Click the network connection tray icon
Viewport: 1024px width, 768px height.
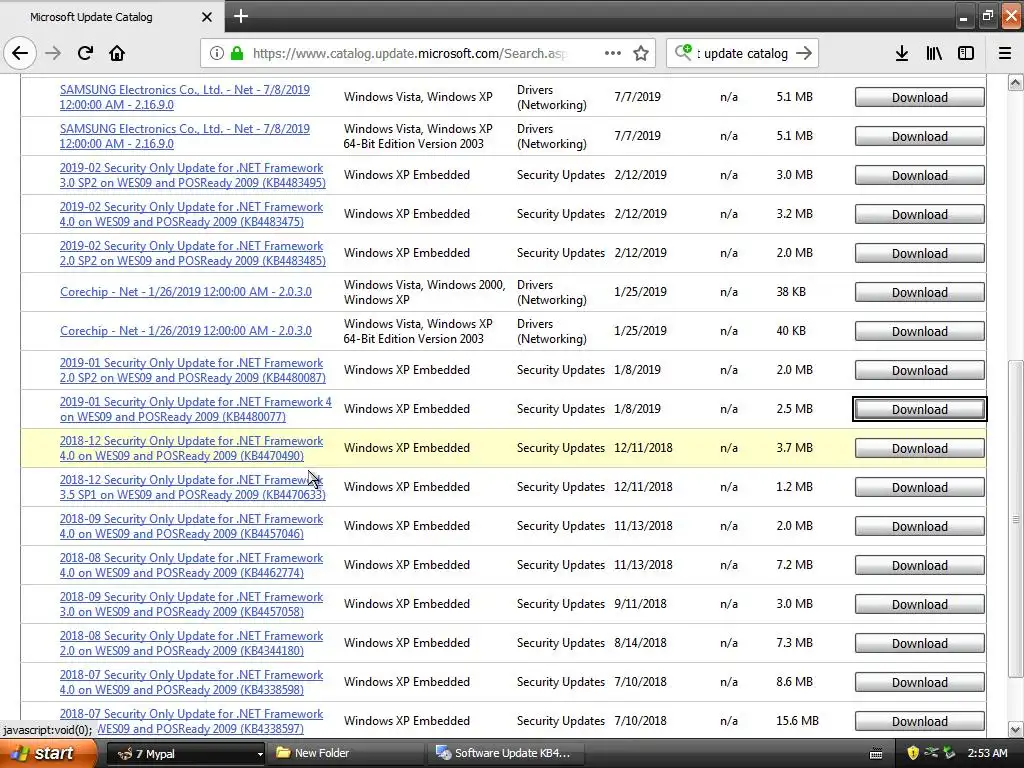[931, 753]
